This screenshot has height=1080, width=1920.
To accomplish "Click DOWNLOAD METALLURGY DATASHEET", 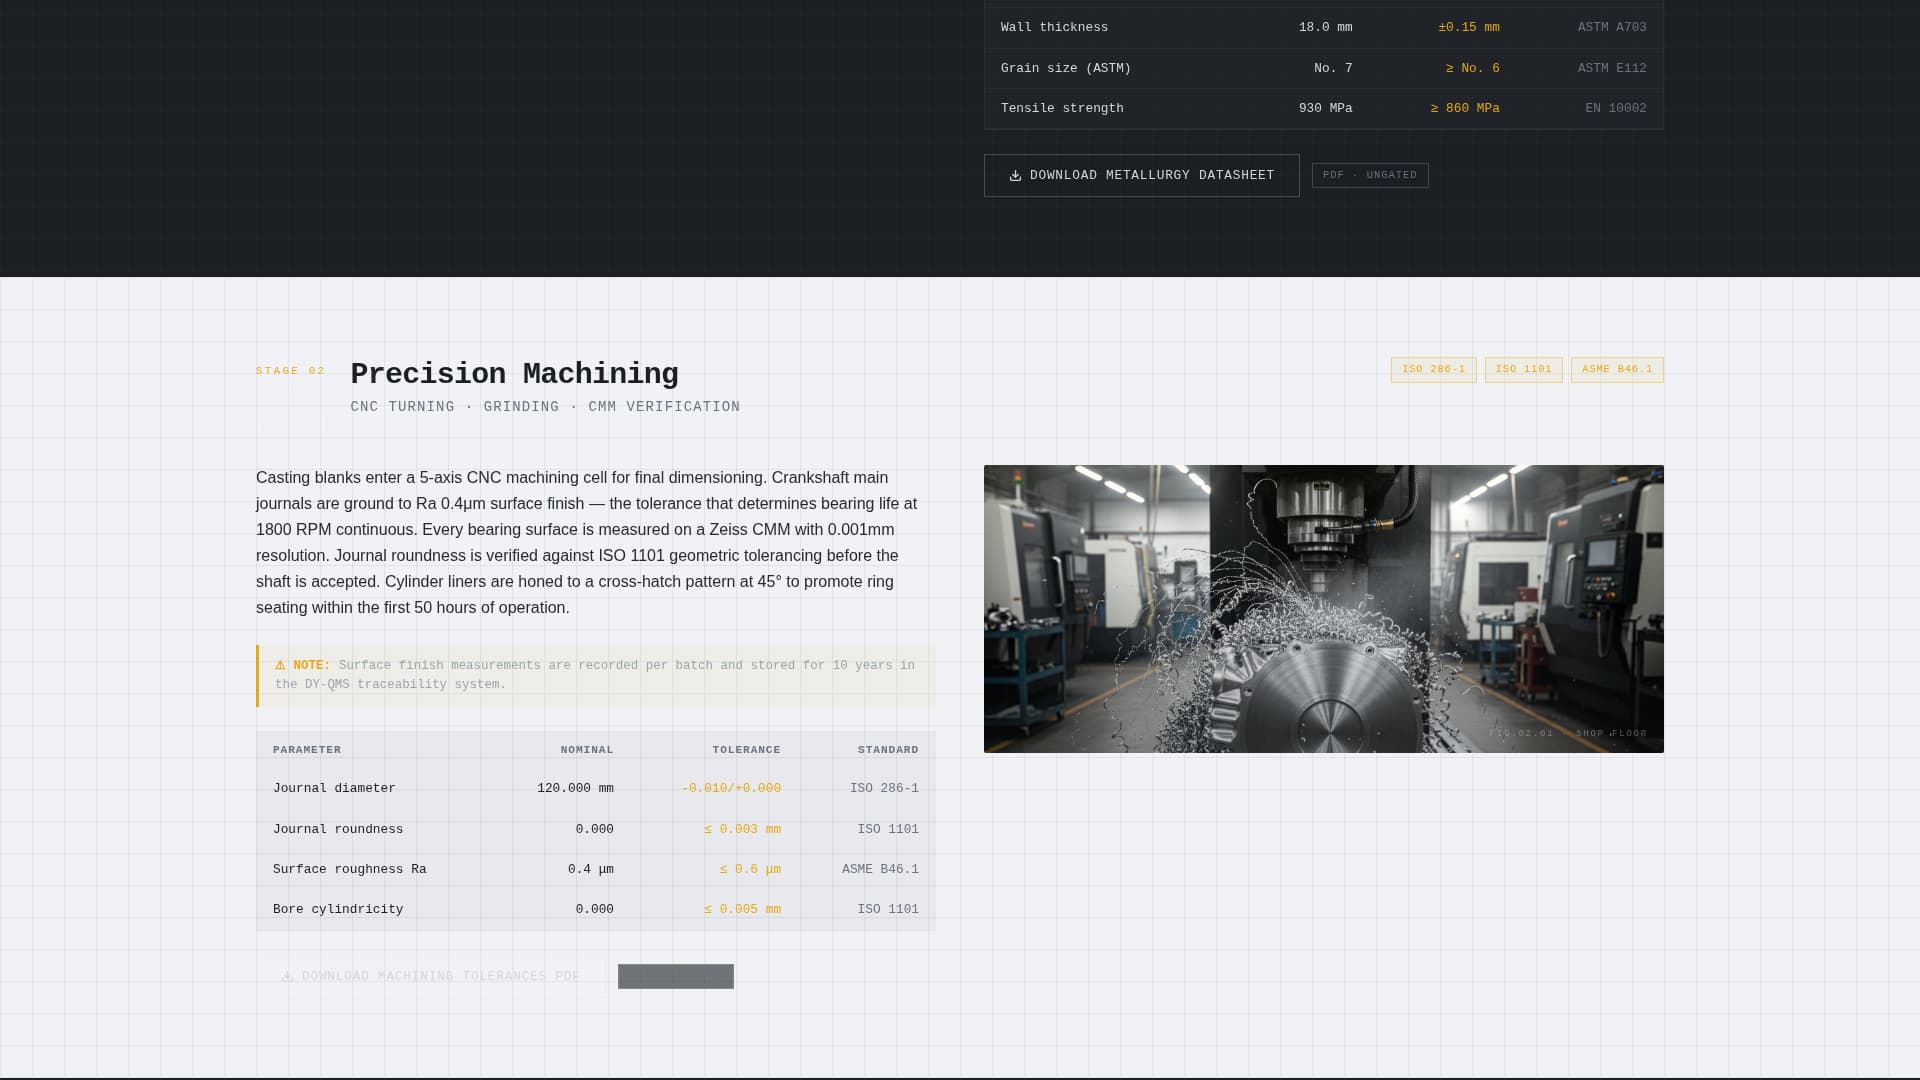I will click(x=1142, y=175).
